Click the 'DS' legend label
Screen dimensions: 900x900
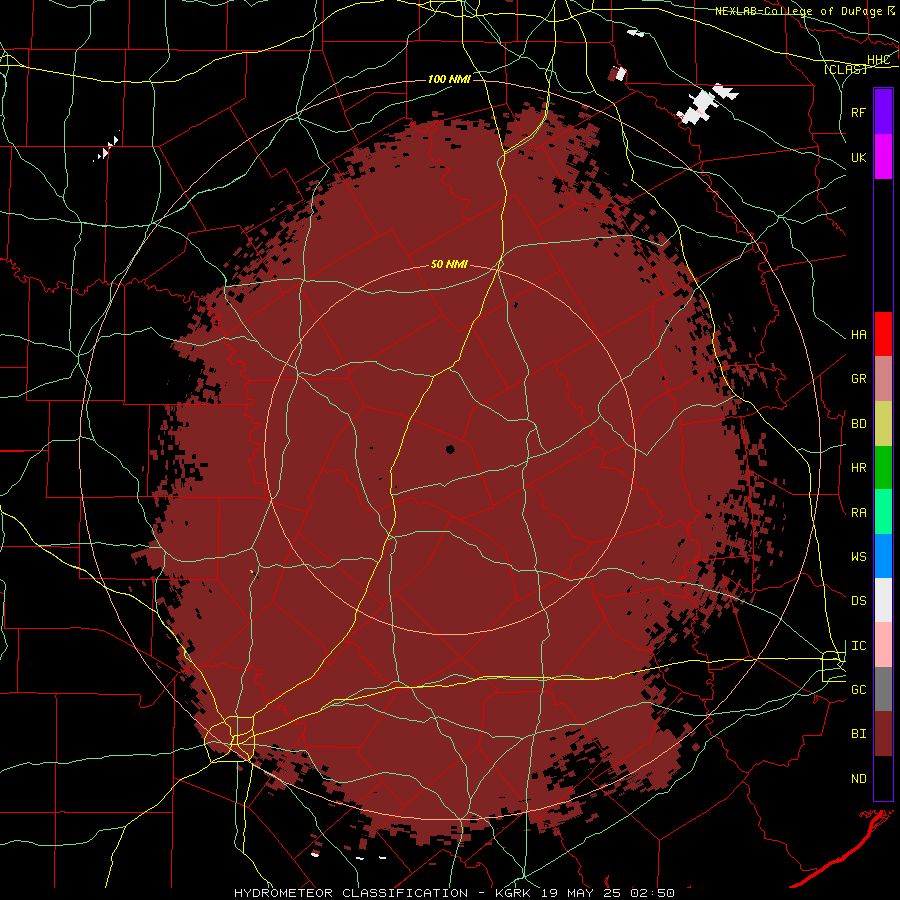pyautogui.click(x=859, y=600)
